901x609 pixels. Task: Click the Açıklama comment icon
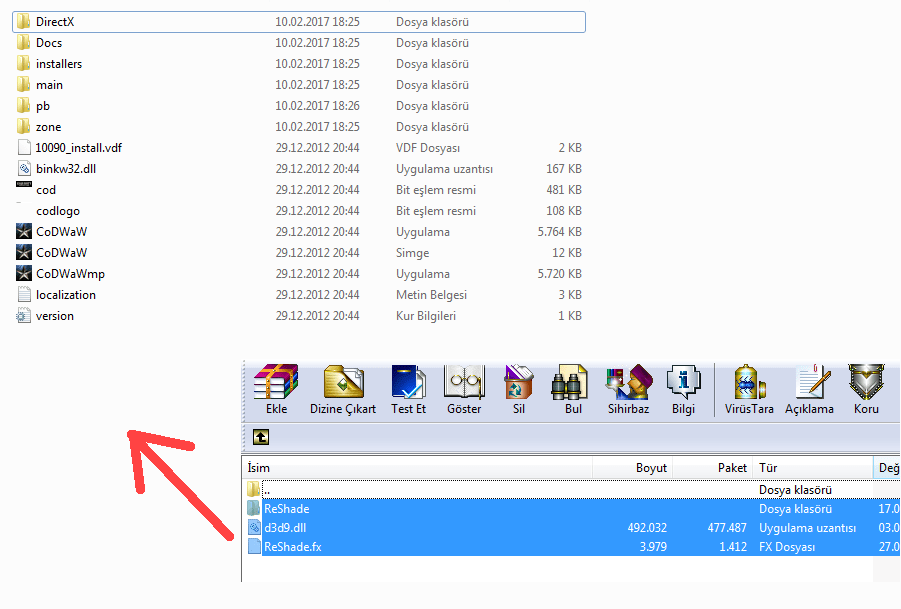(809, 389)
